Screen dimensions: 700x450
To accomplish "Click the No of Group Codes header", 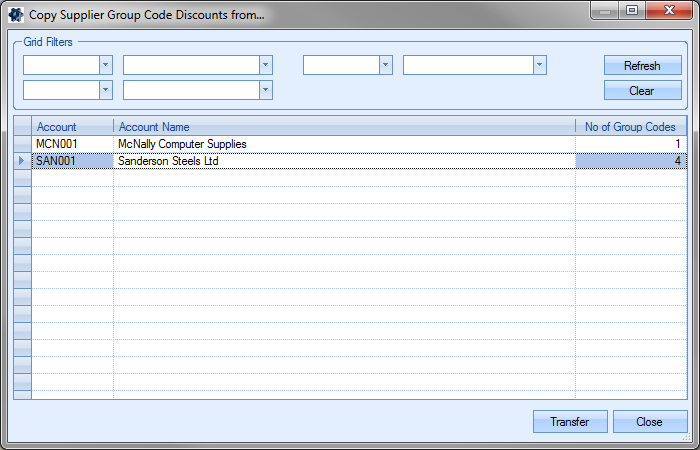I will click(630, 127).
